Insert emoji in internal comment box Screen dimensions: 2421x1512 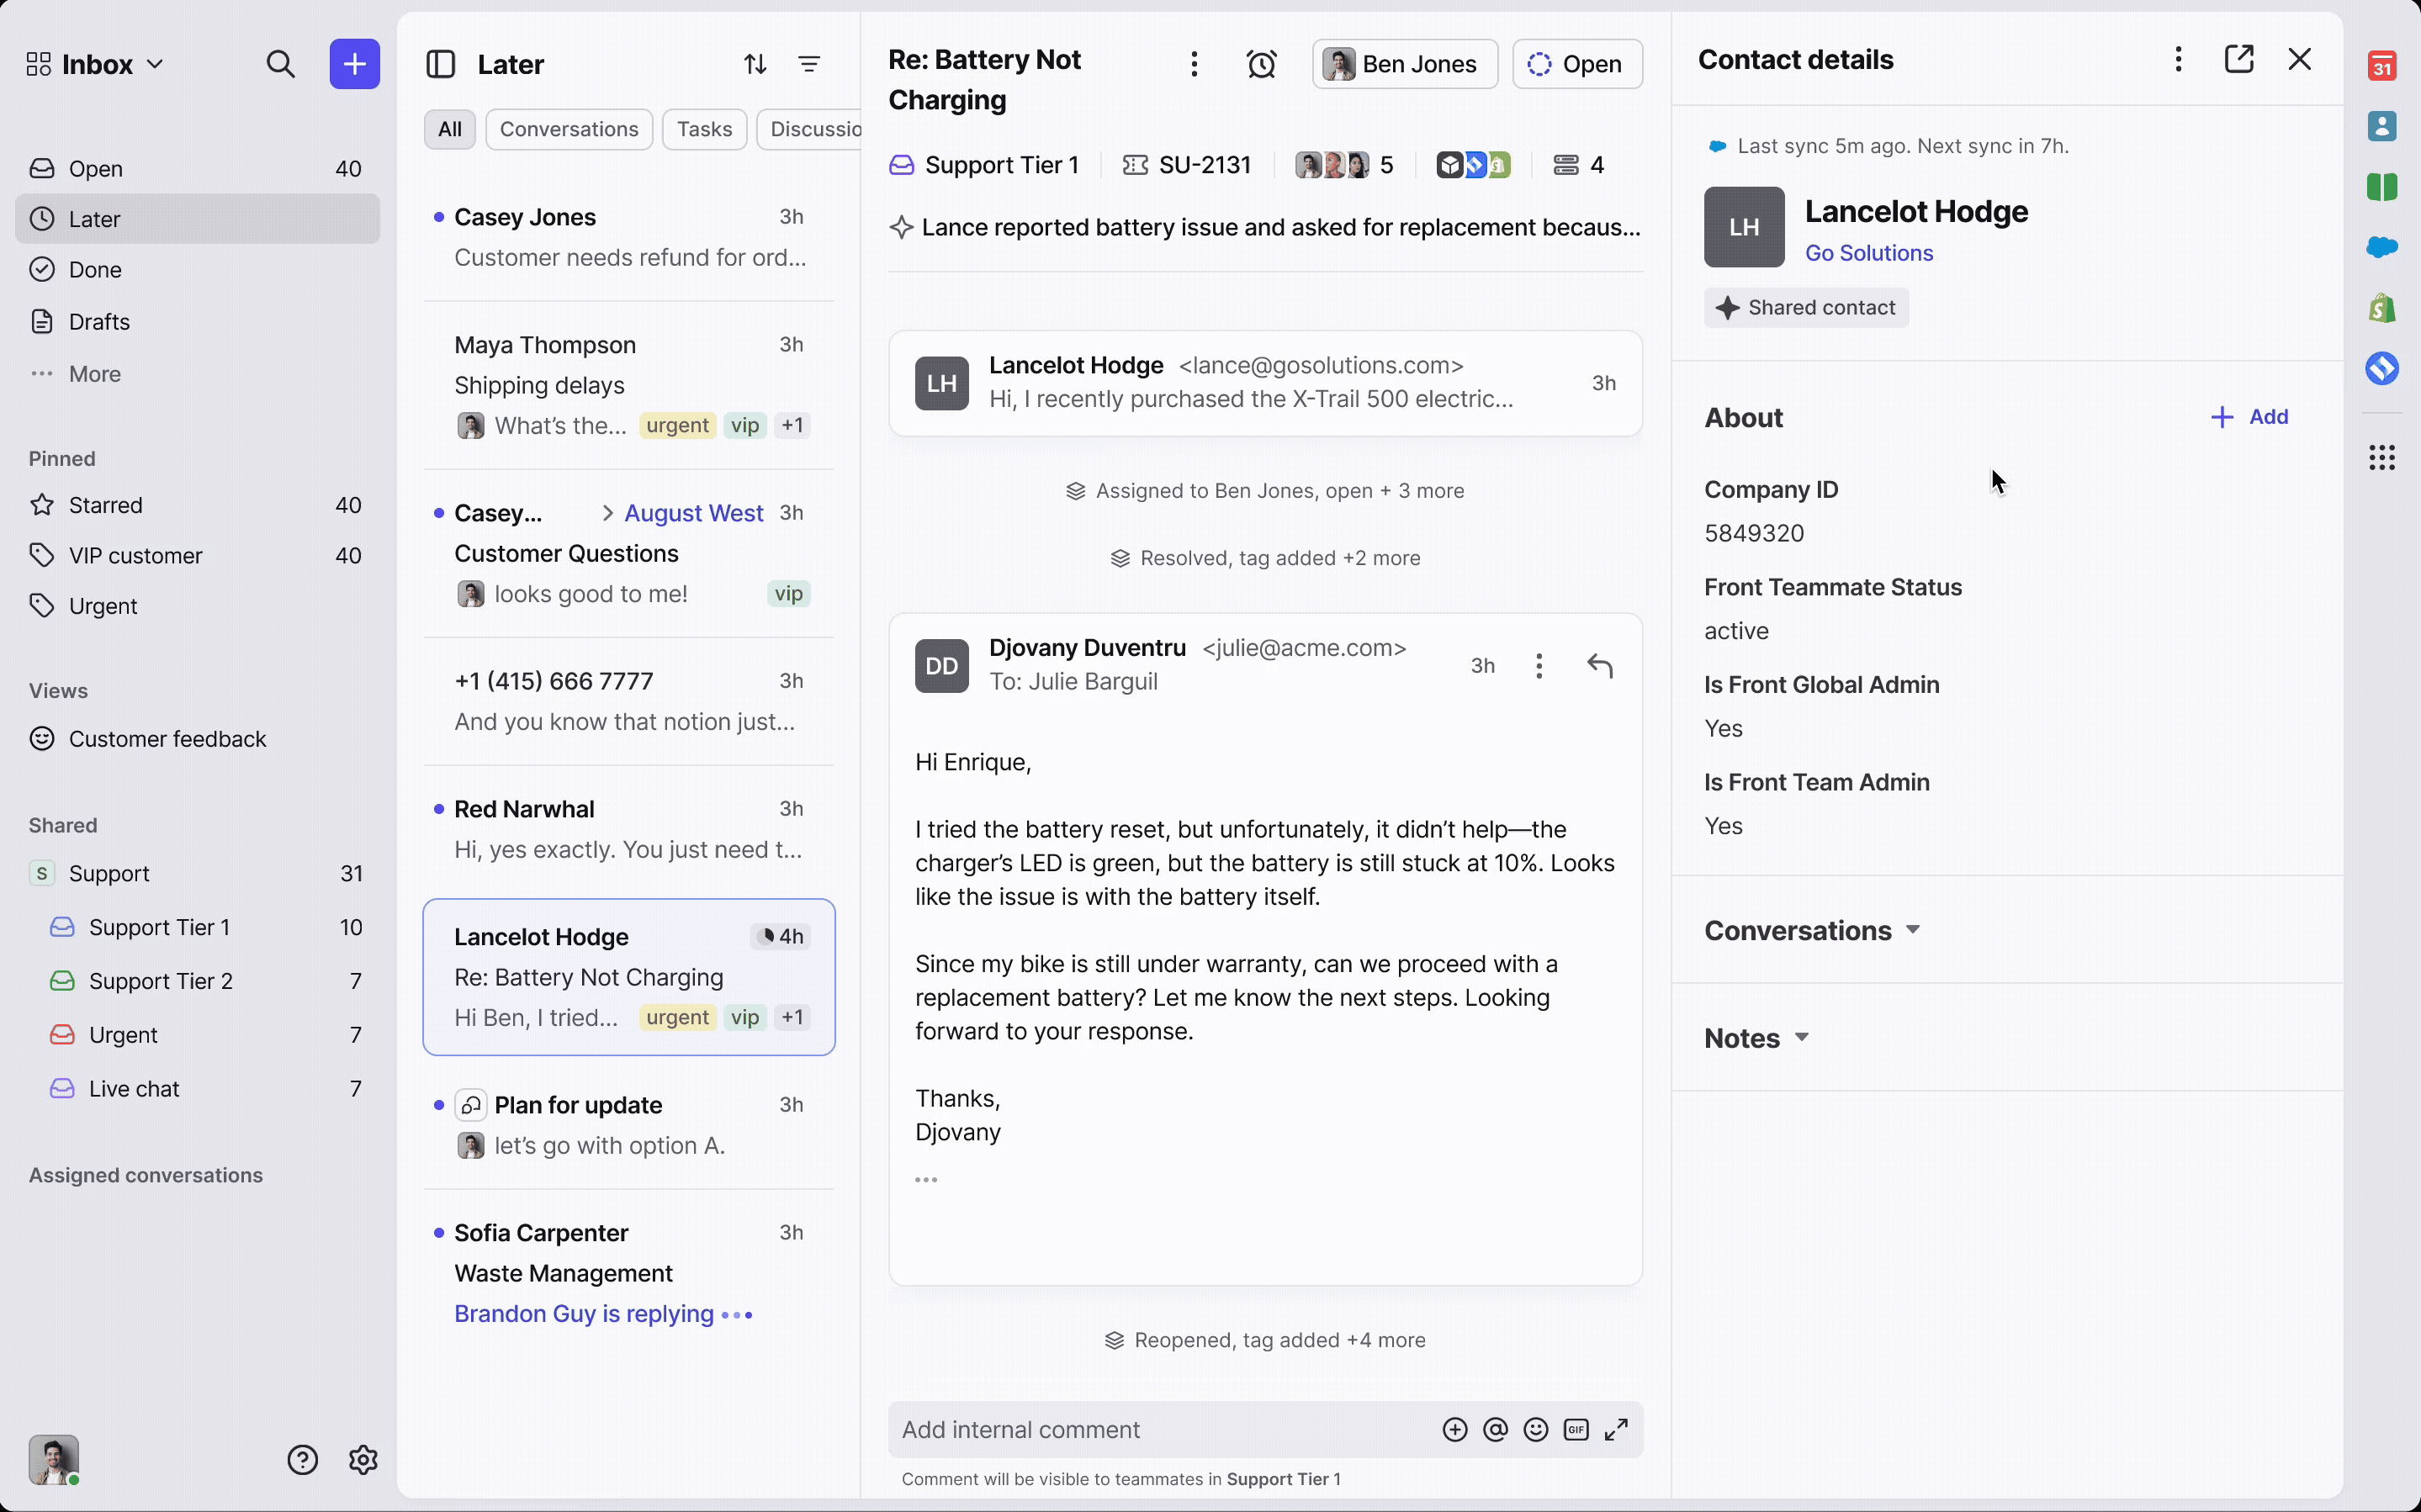tap(1535, 1430)
